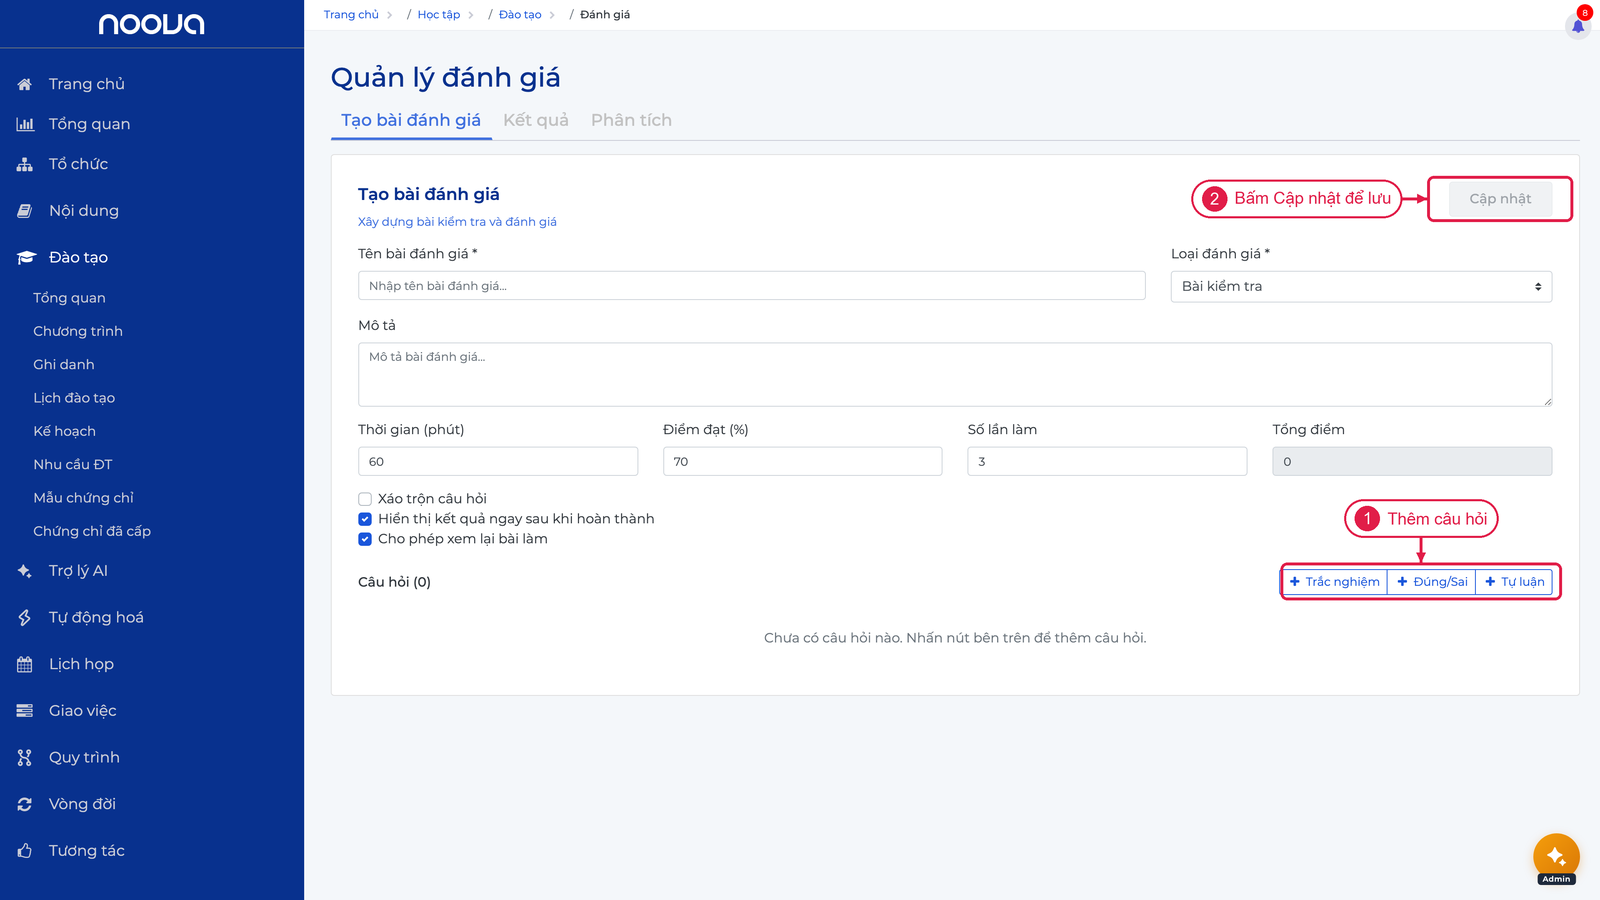Go to Trang chủ breadcrumb link
Image resolution: width=1600 pixels, height=900 pixels.
(351, 15)
